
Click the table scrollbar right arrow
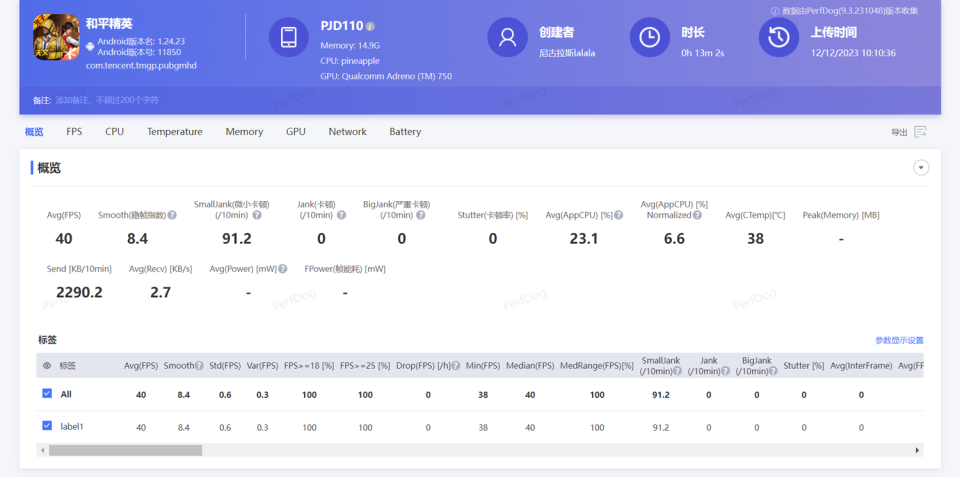[917, 450]
